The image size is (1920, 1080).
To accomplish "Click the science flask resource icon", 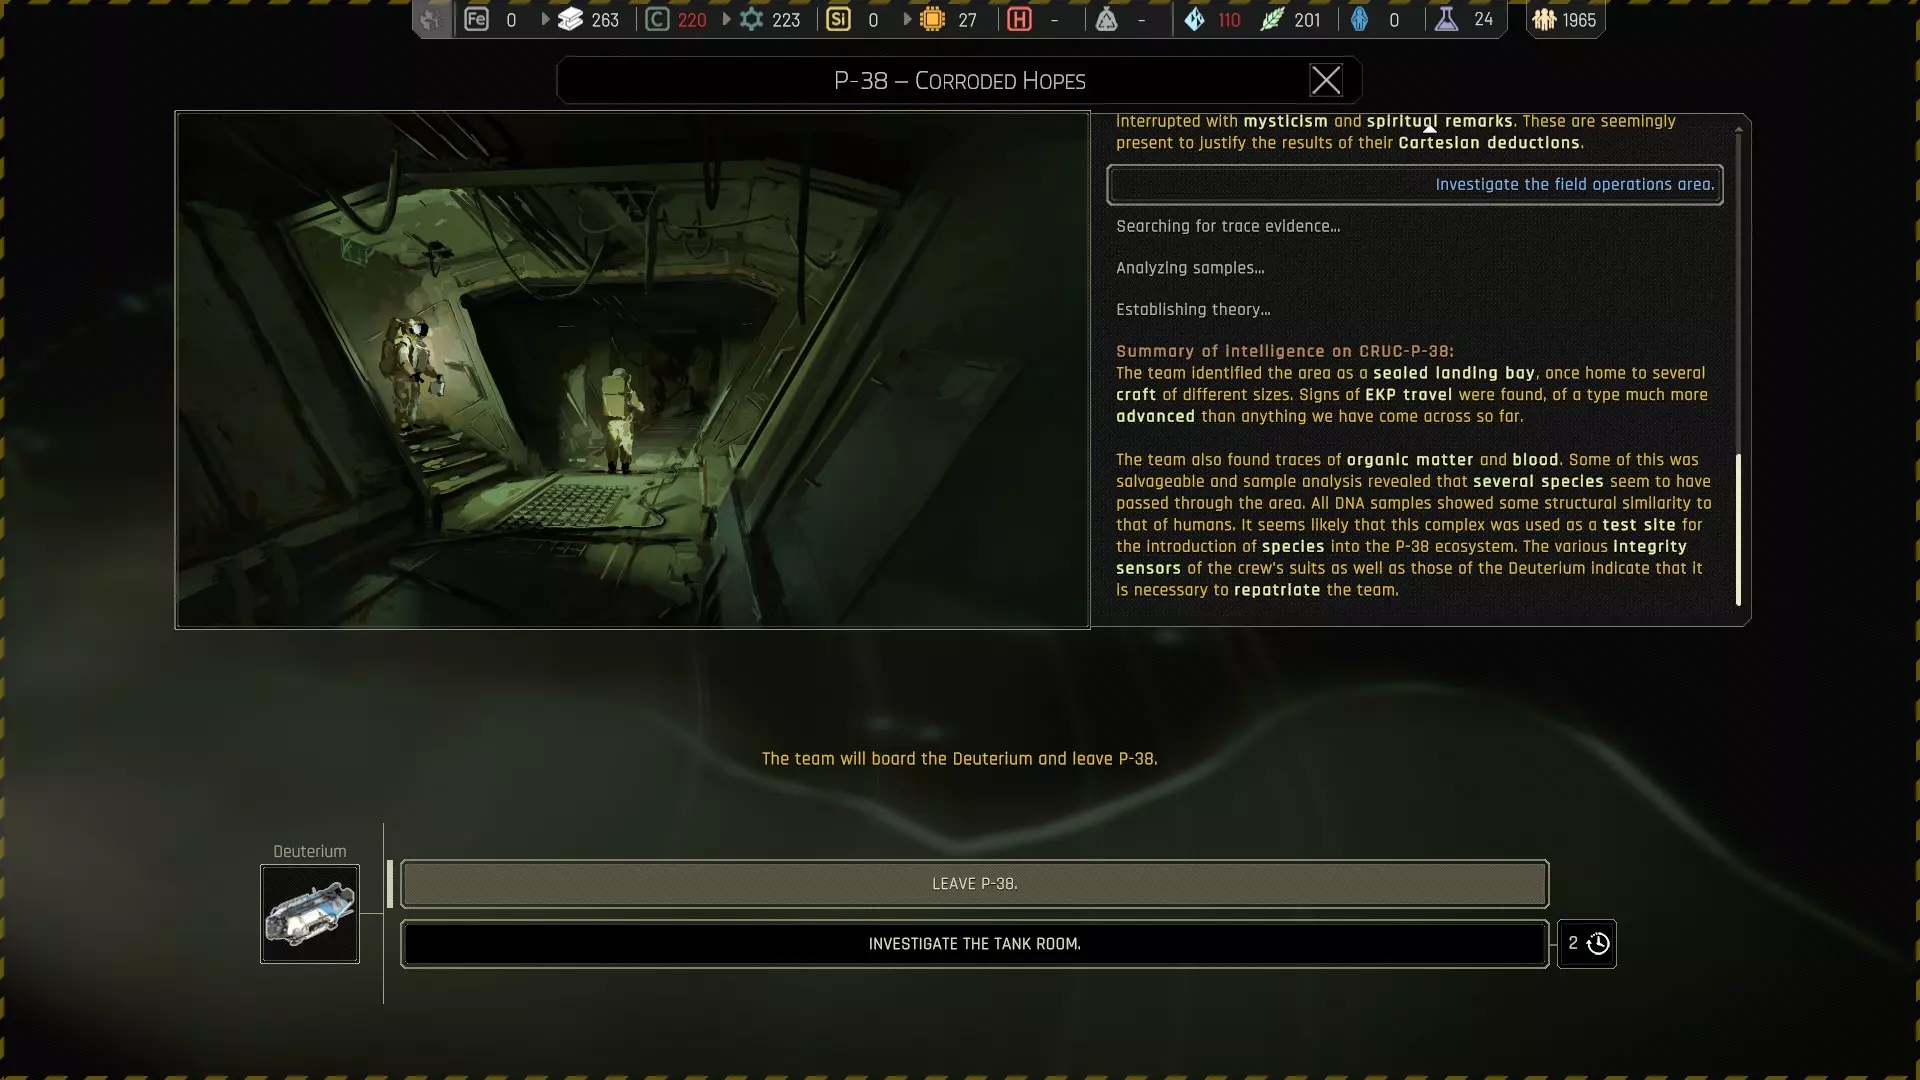I will (1446, 20).
